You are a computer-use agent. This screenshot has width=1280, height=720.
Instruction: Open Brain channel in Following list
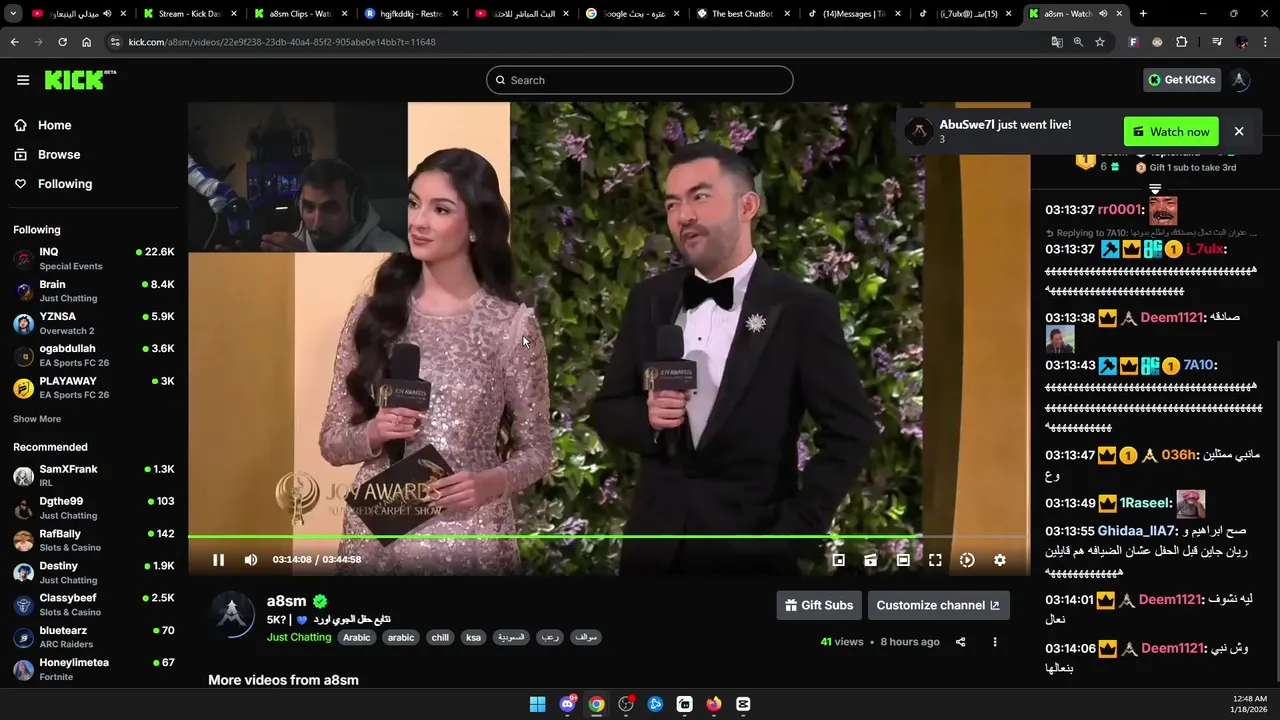coord(94,290)
